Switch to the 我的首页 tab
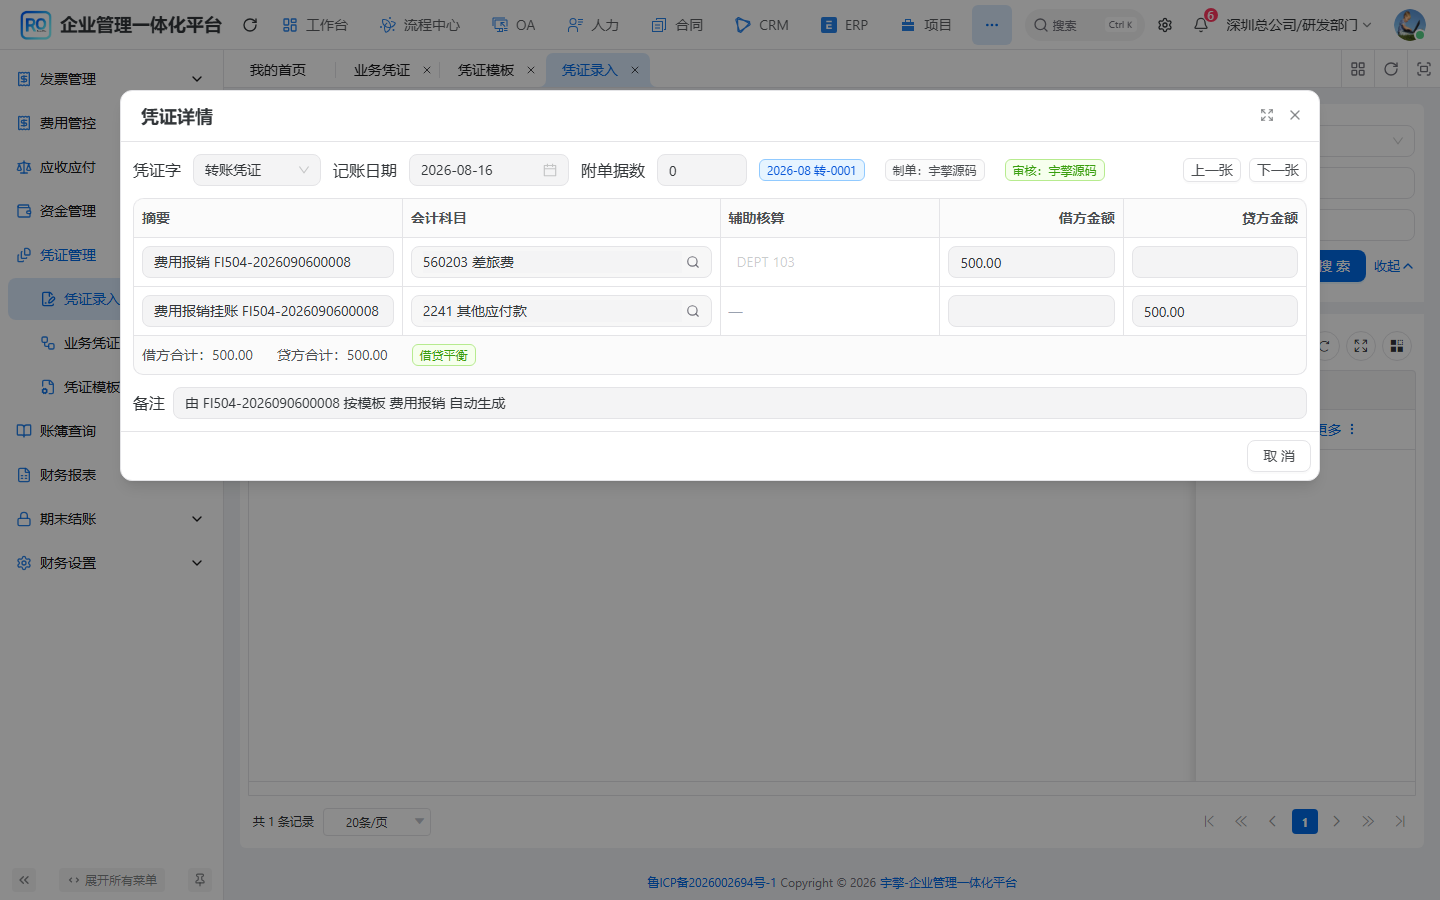The height and width of the screenshot is (900, 1440). (278, 70)
